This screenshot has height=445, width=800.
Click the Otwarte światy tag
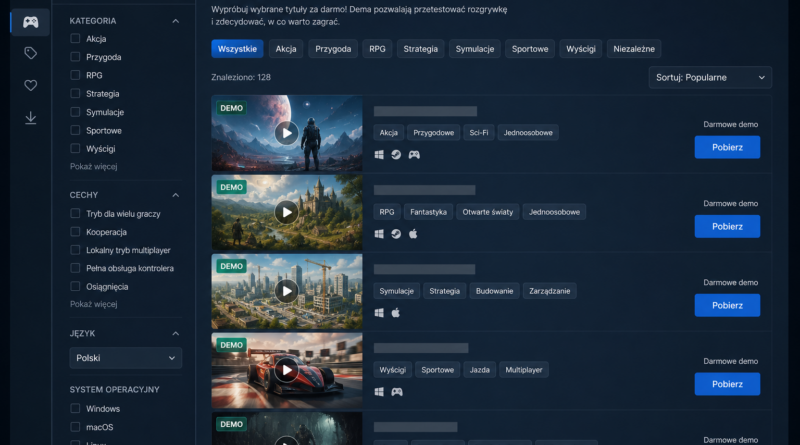[488, 212]
